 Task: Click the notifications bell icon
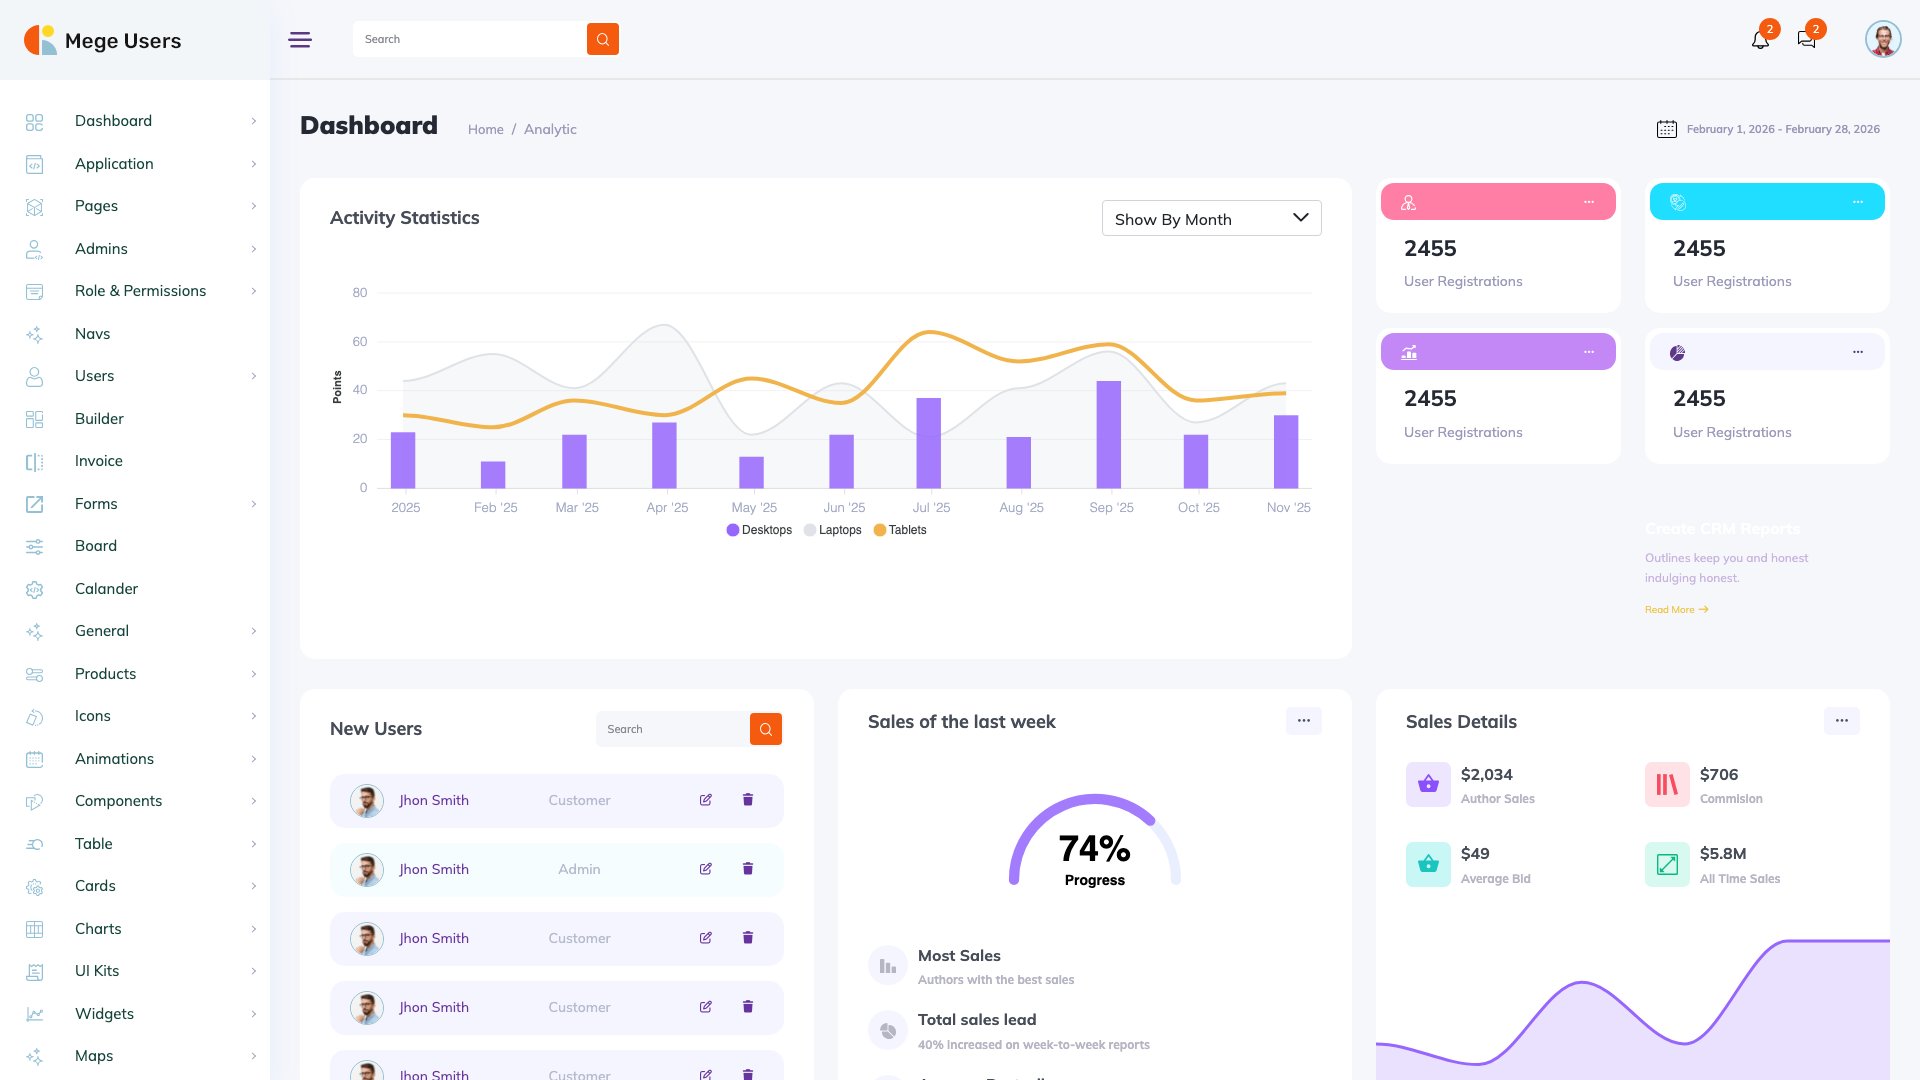coord(1759,39)
